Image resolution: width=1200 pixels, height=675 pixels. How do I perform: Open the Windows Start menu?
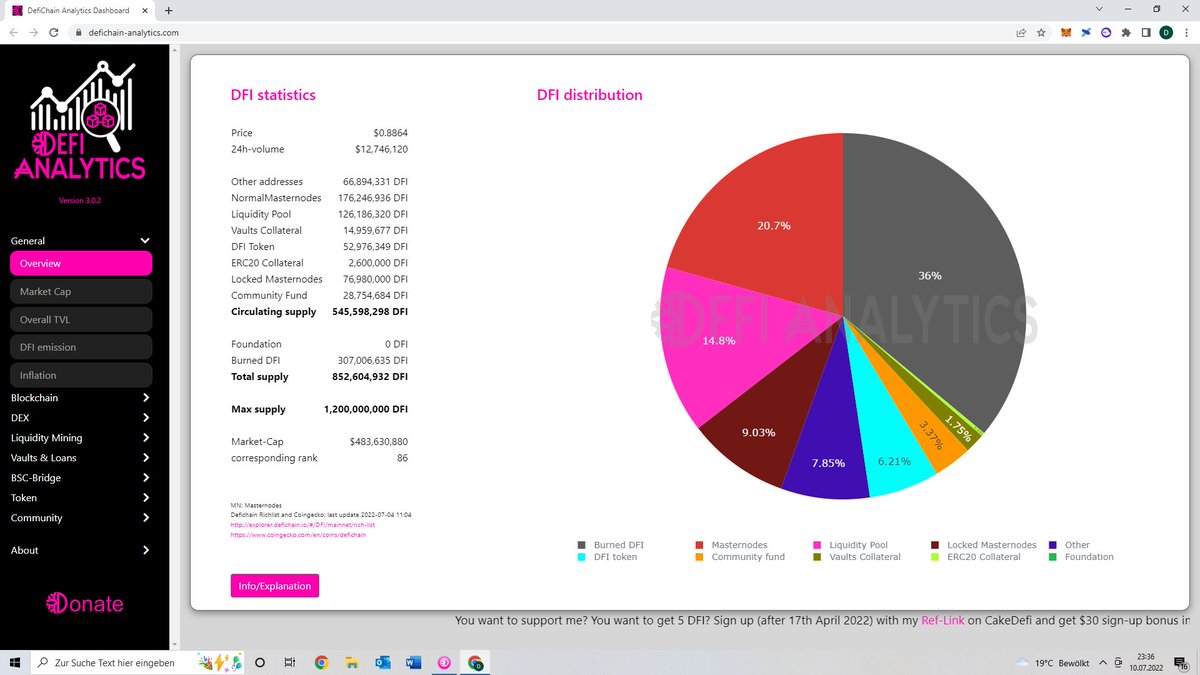(14, 662)
